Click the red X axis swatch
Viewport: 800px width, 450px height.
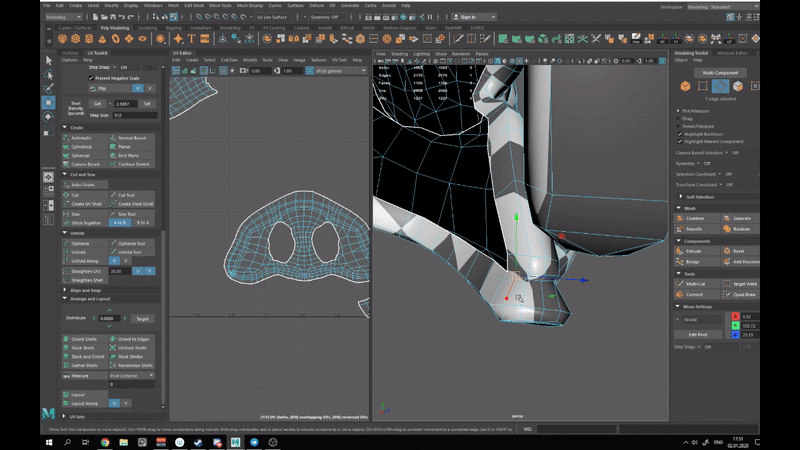tap(736, 316)
